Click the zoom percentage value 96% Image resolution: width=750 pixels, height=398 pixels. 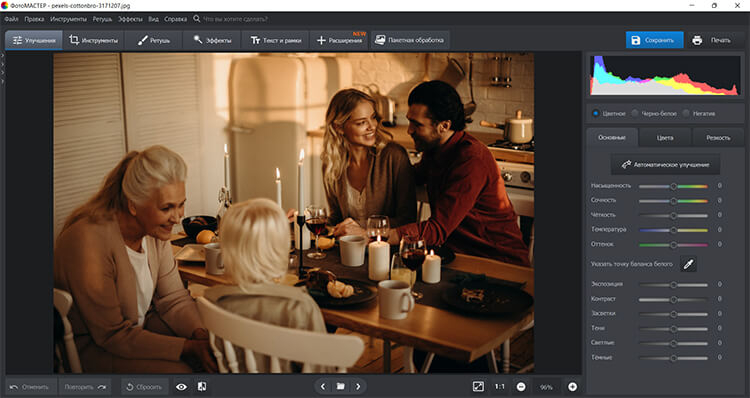pyautogui.click(x=546, y=387)
